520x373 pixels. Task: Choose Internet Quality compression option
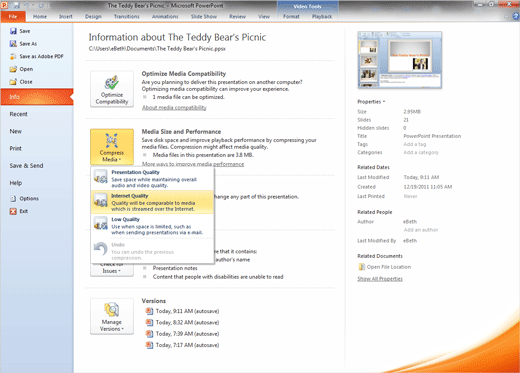(152, 202)
